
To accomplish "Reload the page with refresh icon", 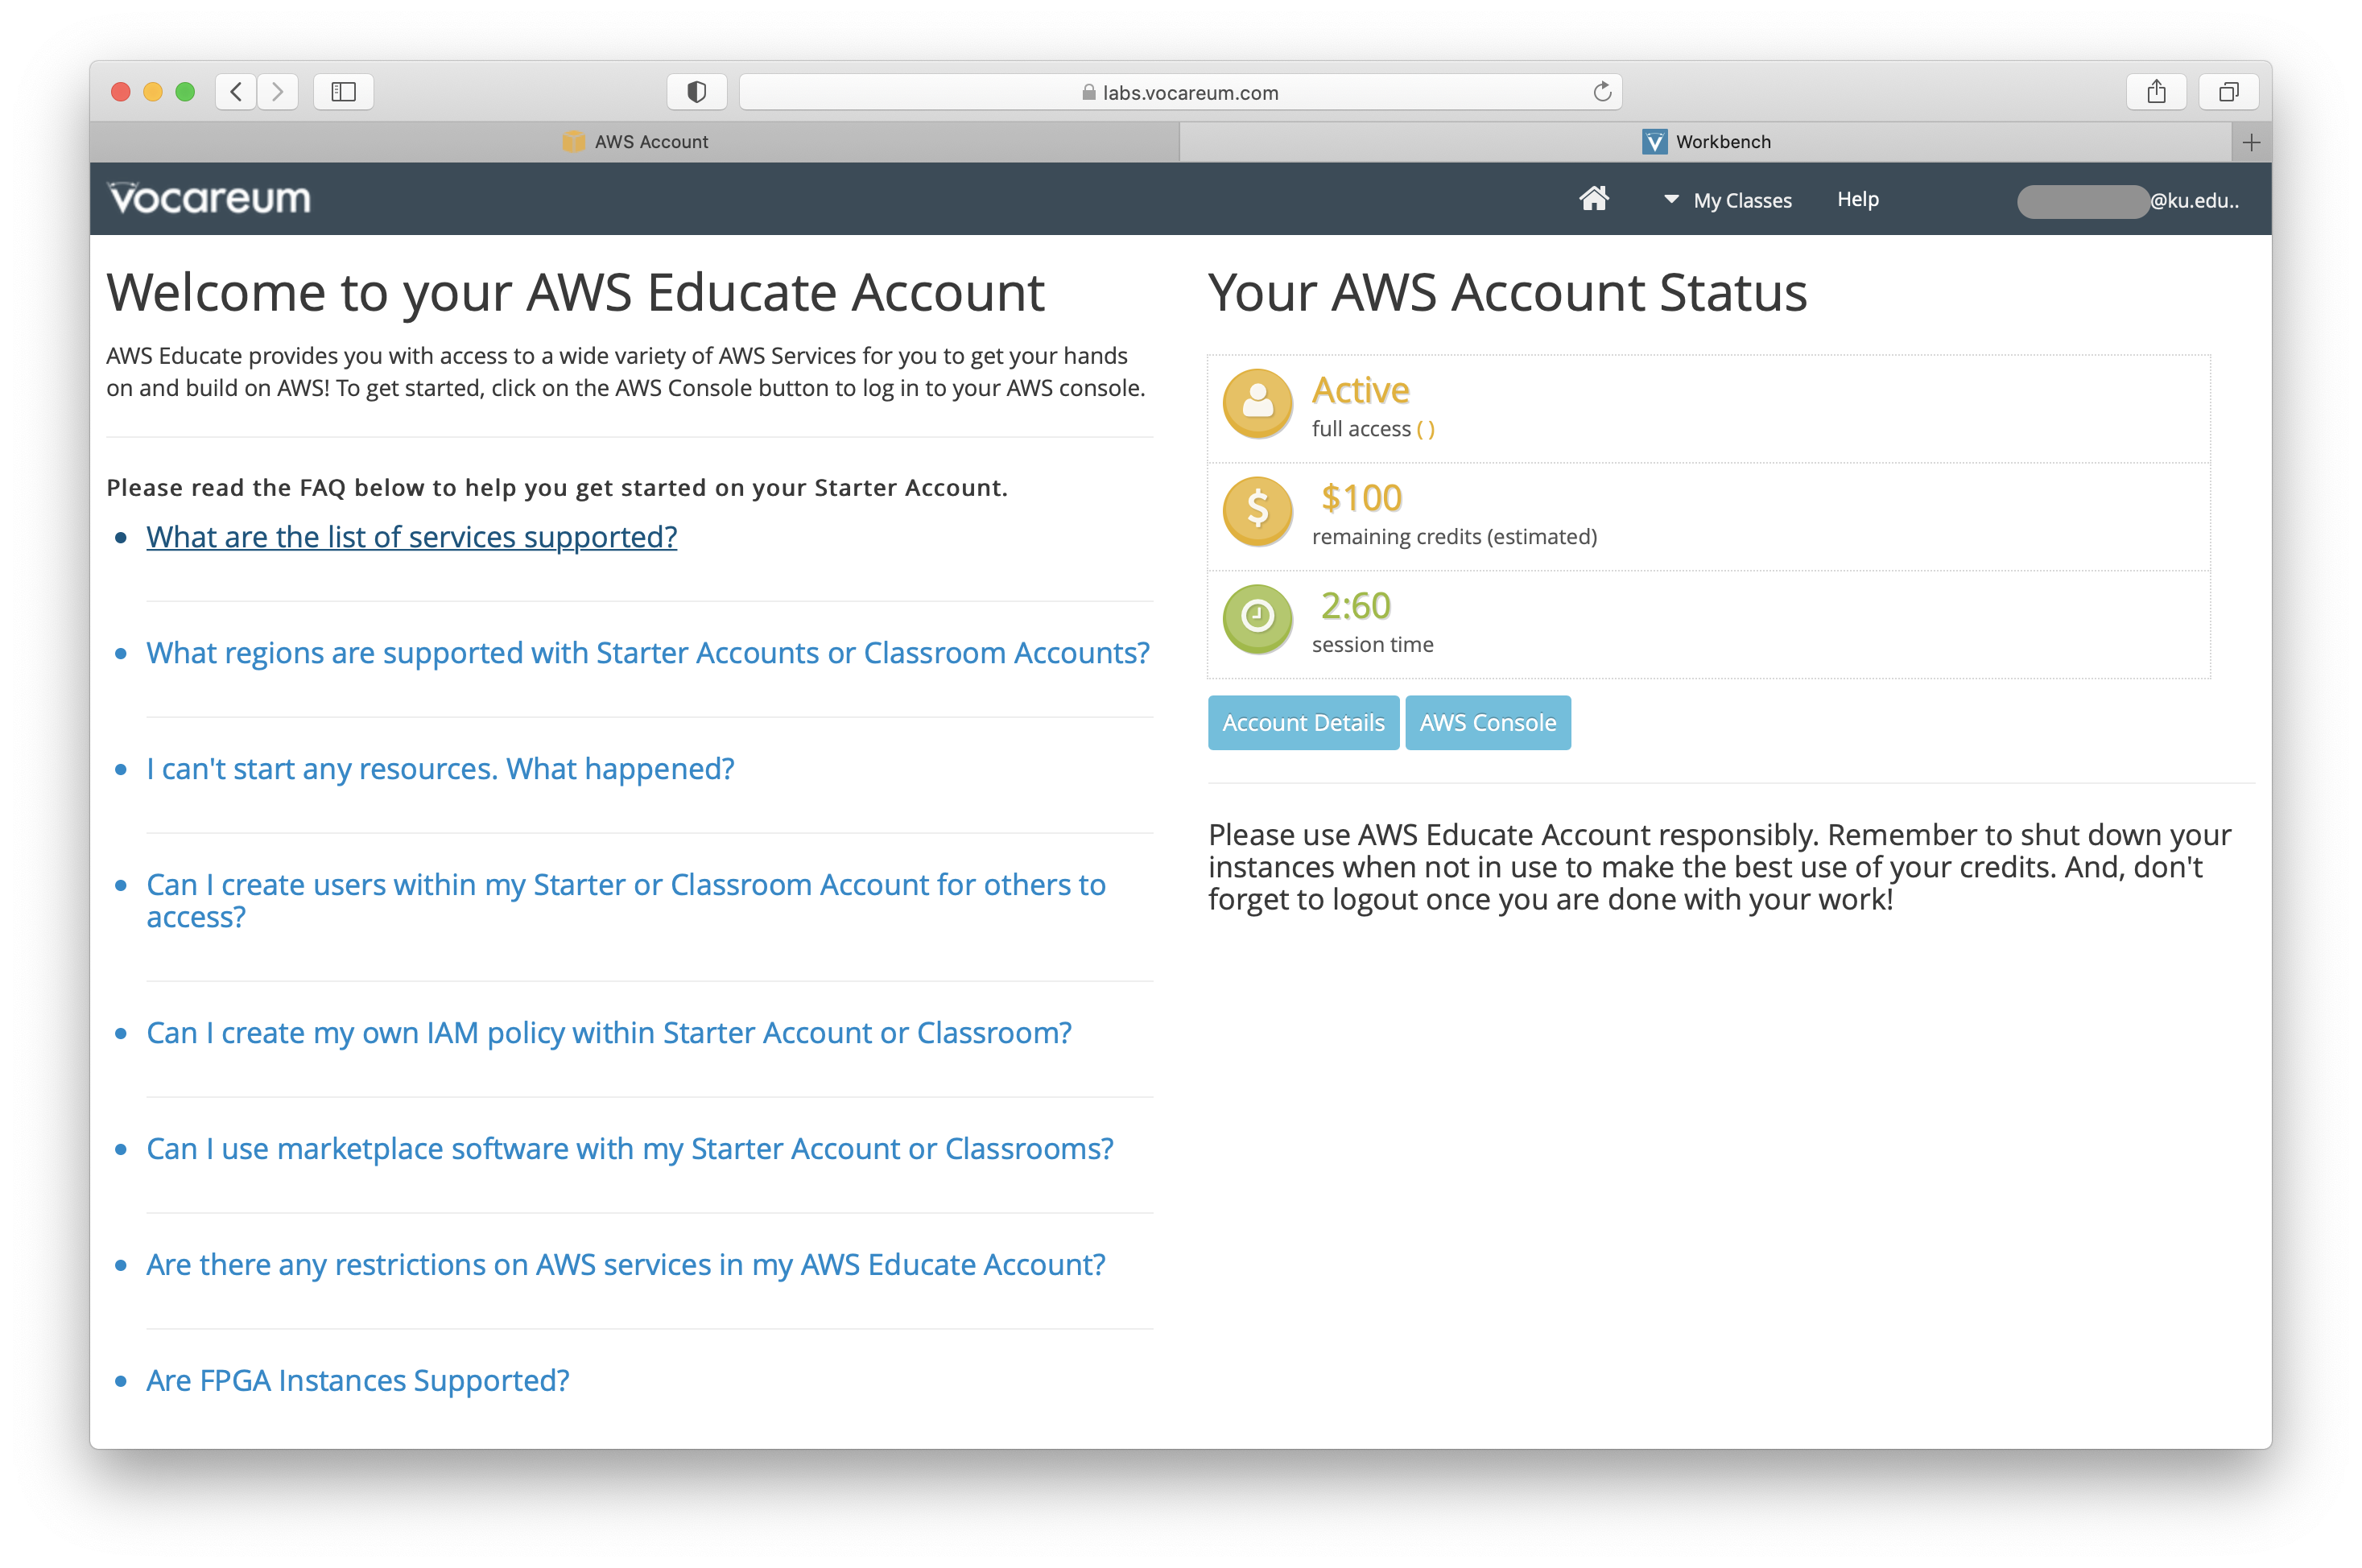I will point(1602,92).
